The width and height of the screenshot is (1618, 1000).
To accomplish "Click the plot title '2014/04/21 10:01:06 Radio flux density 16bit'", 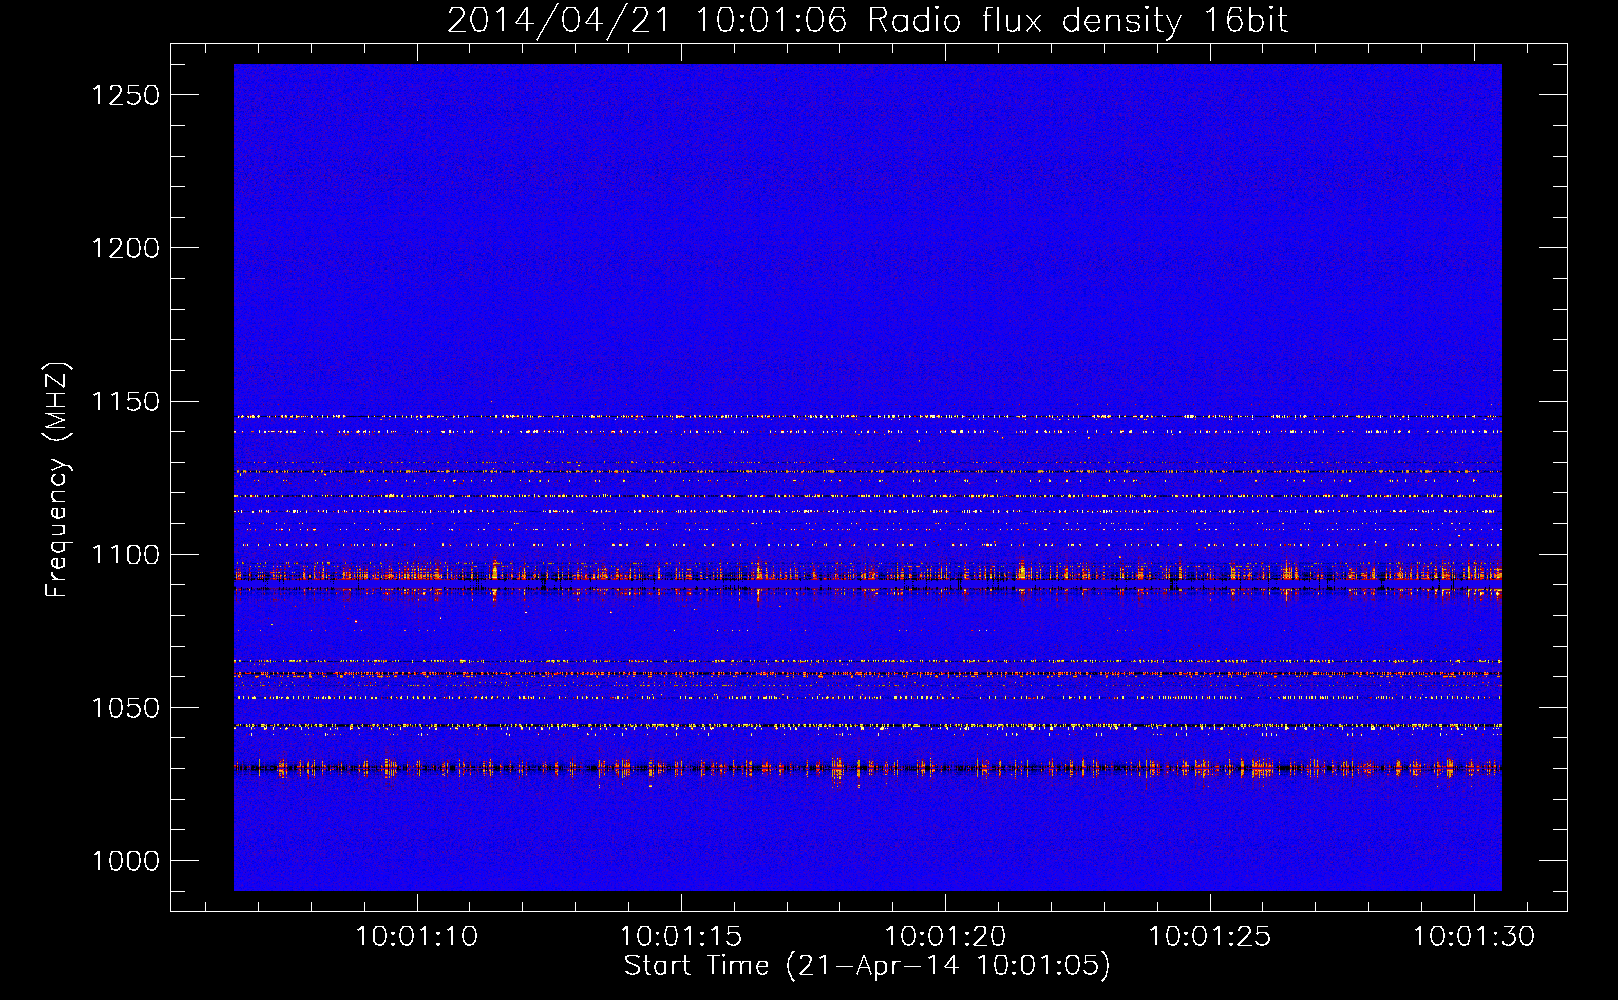I will [867, 20].
